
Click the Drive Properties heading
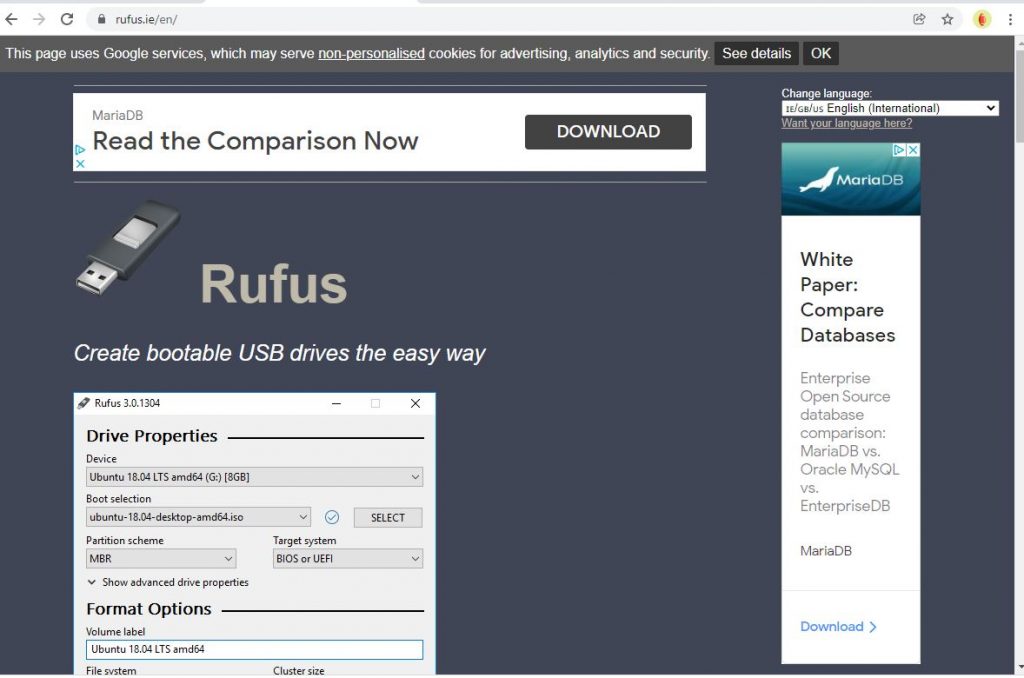tap(152, 436)
